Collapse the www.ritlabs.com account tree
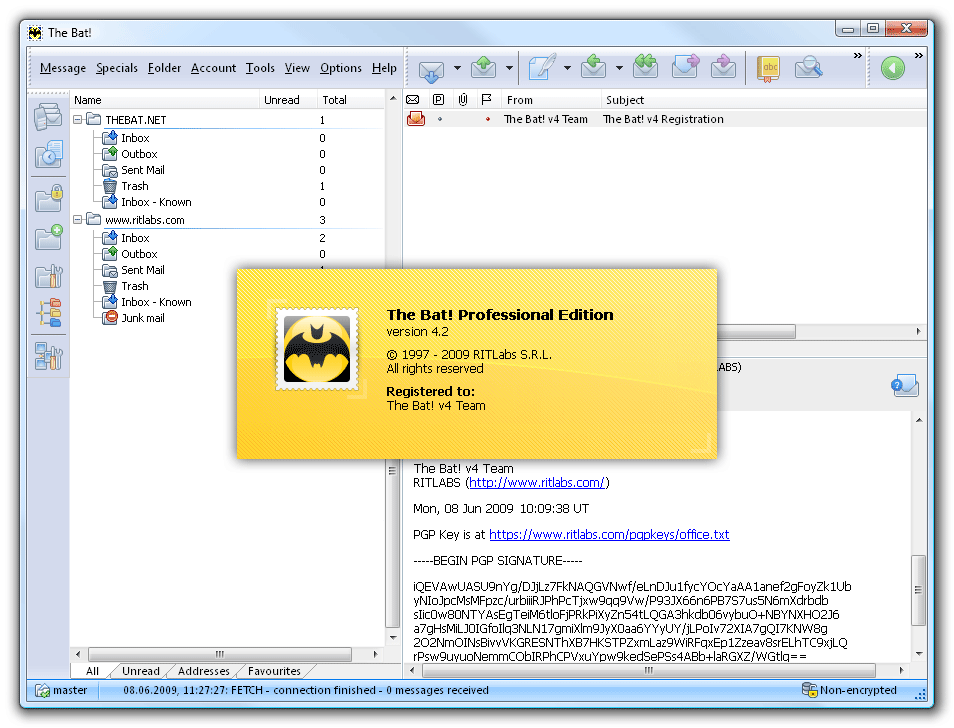Viewport: 954px width, 728px height. tap(79, 220)
